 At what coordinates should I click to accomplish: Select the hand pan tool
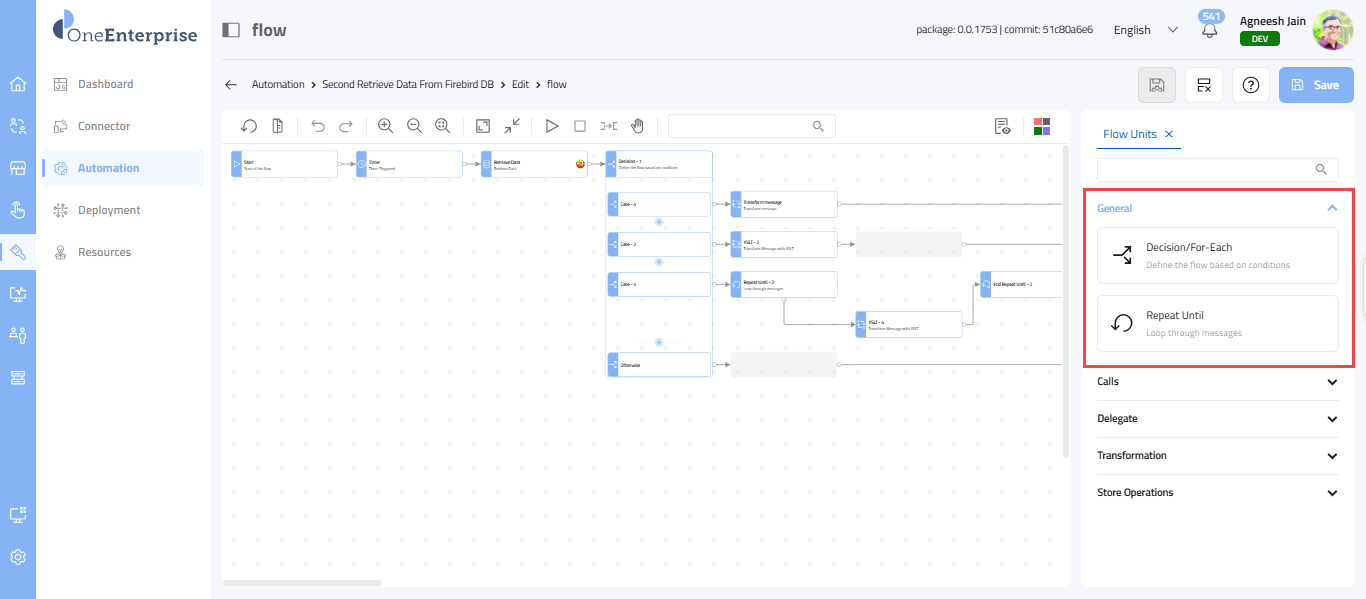click(x=637, y=126)
